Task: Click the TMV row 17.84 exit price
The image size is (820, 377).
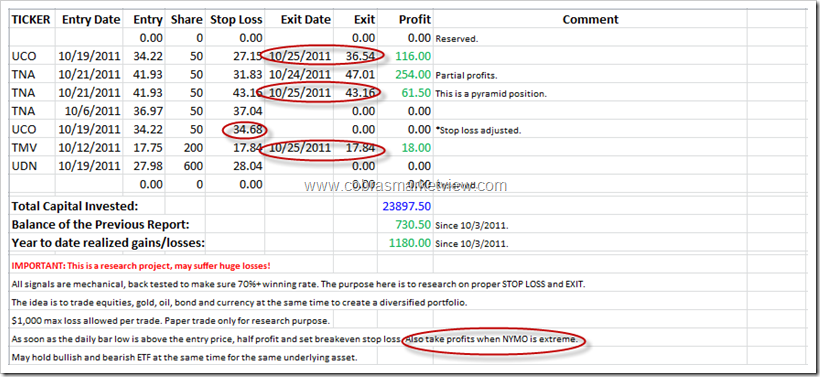Action: click(x=359, y=148)
